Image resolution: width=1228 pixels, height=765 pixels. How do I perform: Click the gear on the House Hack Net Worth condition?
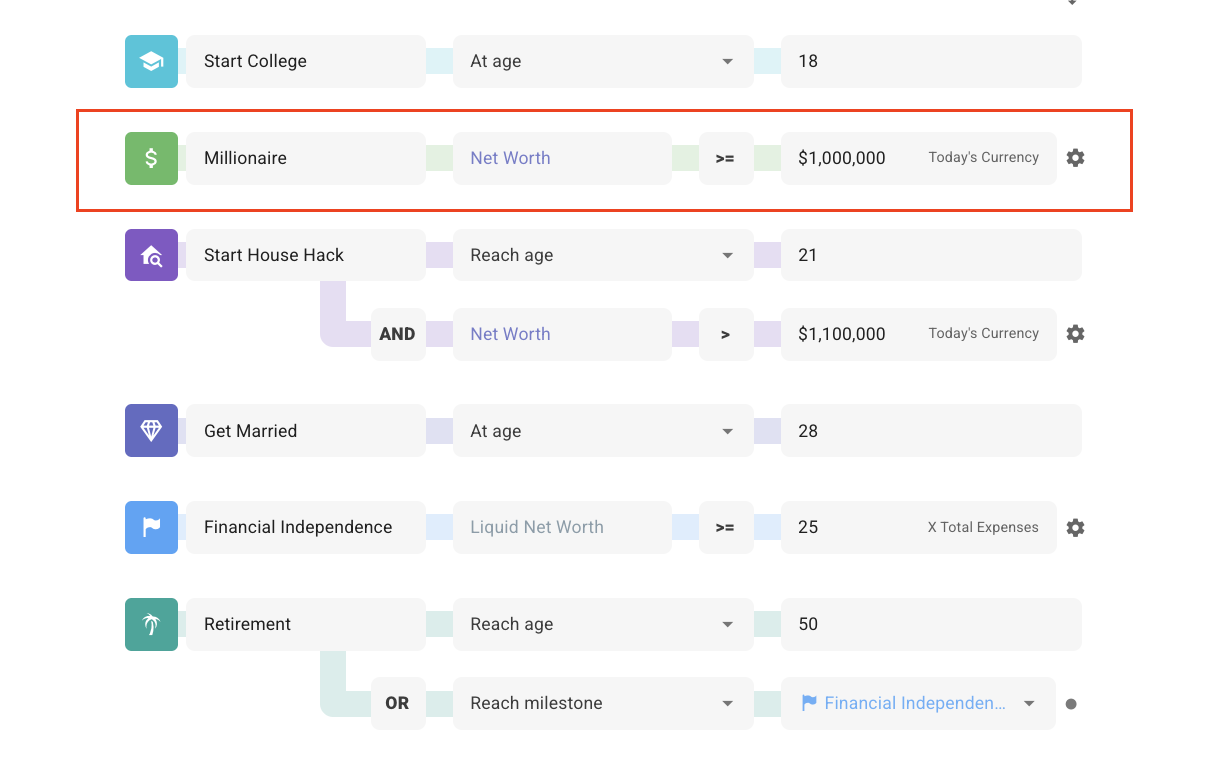(x=1075, y=334)
